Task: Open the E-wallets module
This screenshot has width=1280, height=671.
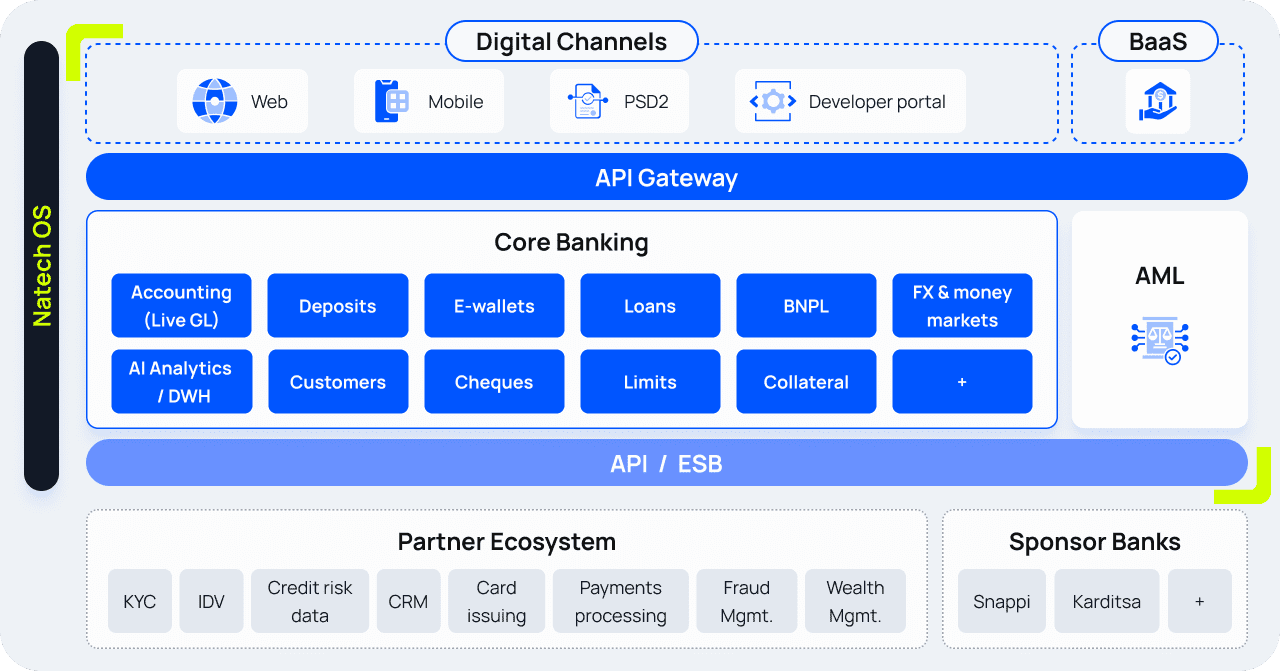Action: [494, 306]
